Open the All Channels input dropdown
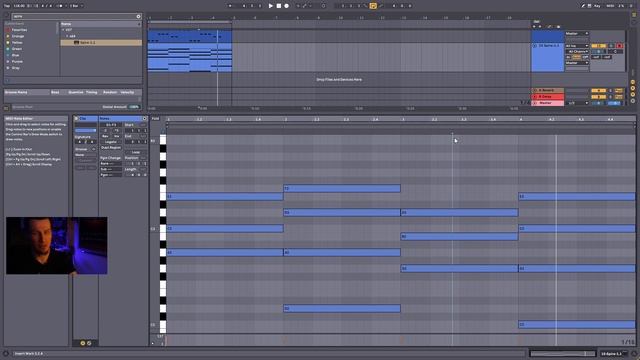 [577, 51]
